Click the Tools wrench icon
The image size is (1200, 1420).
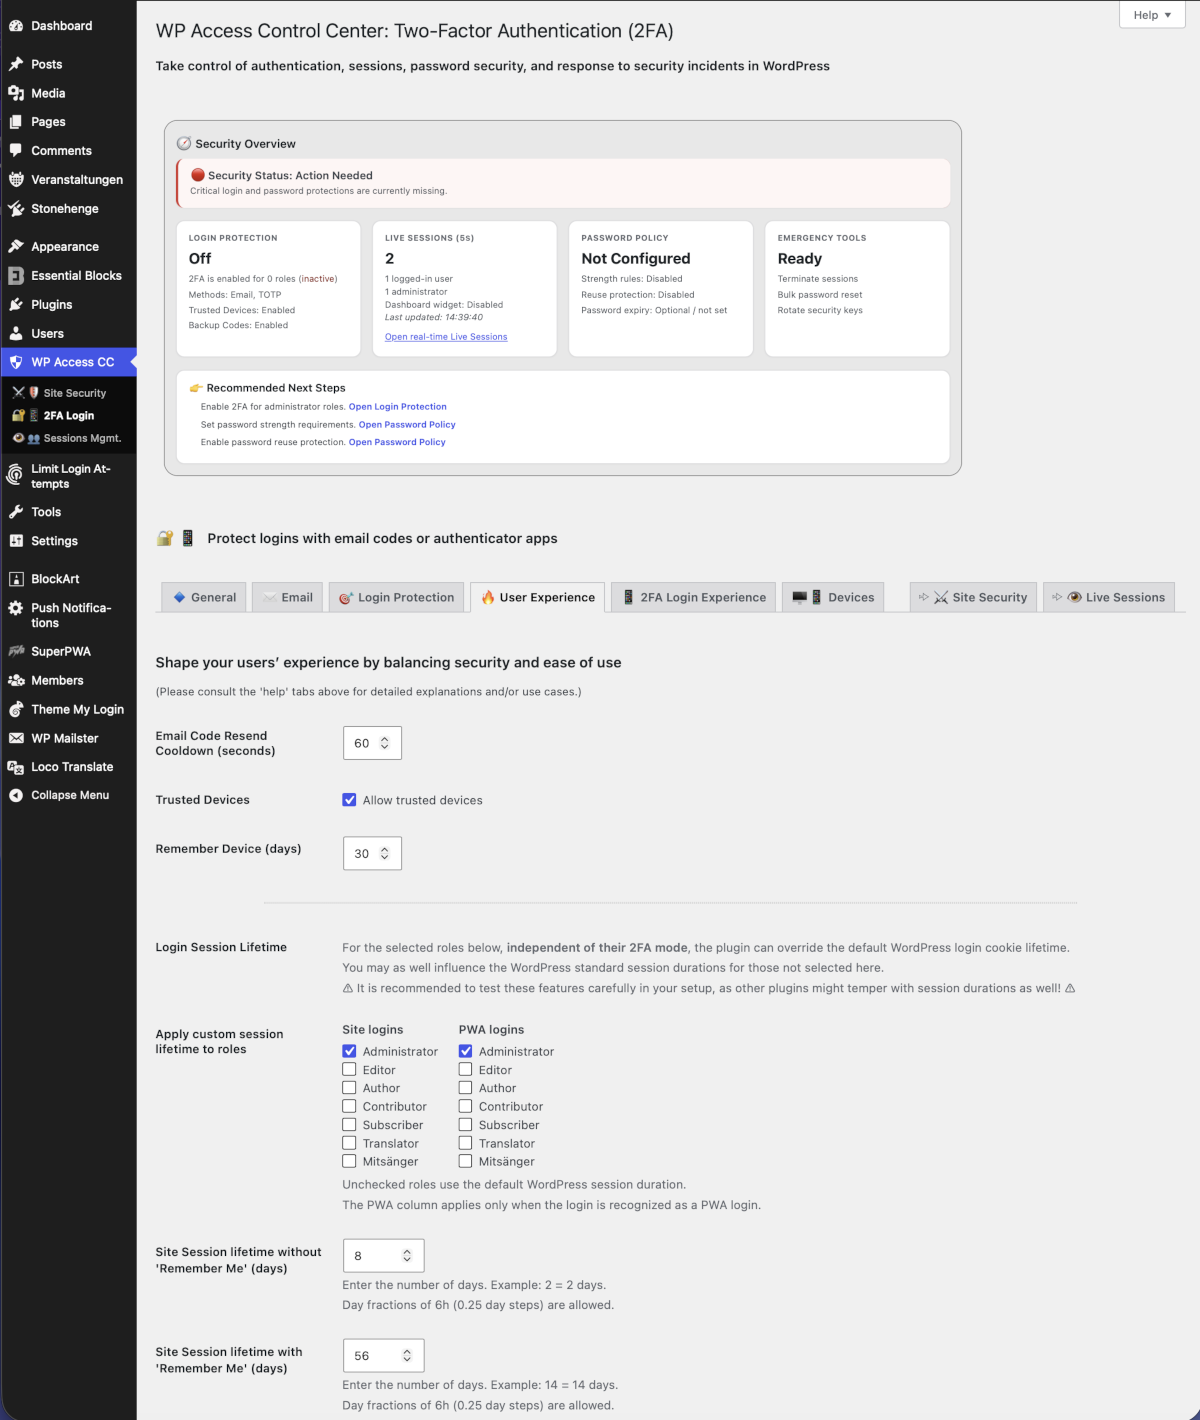pos(16,512)
